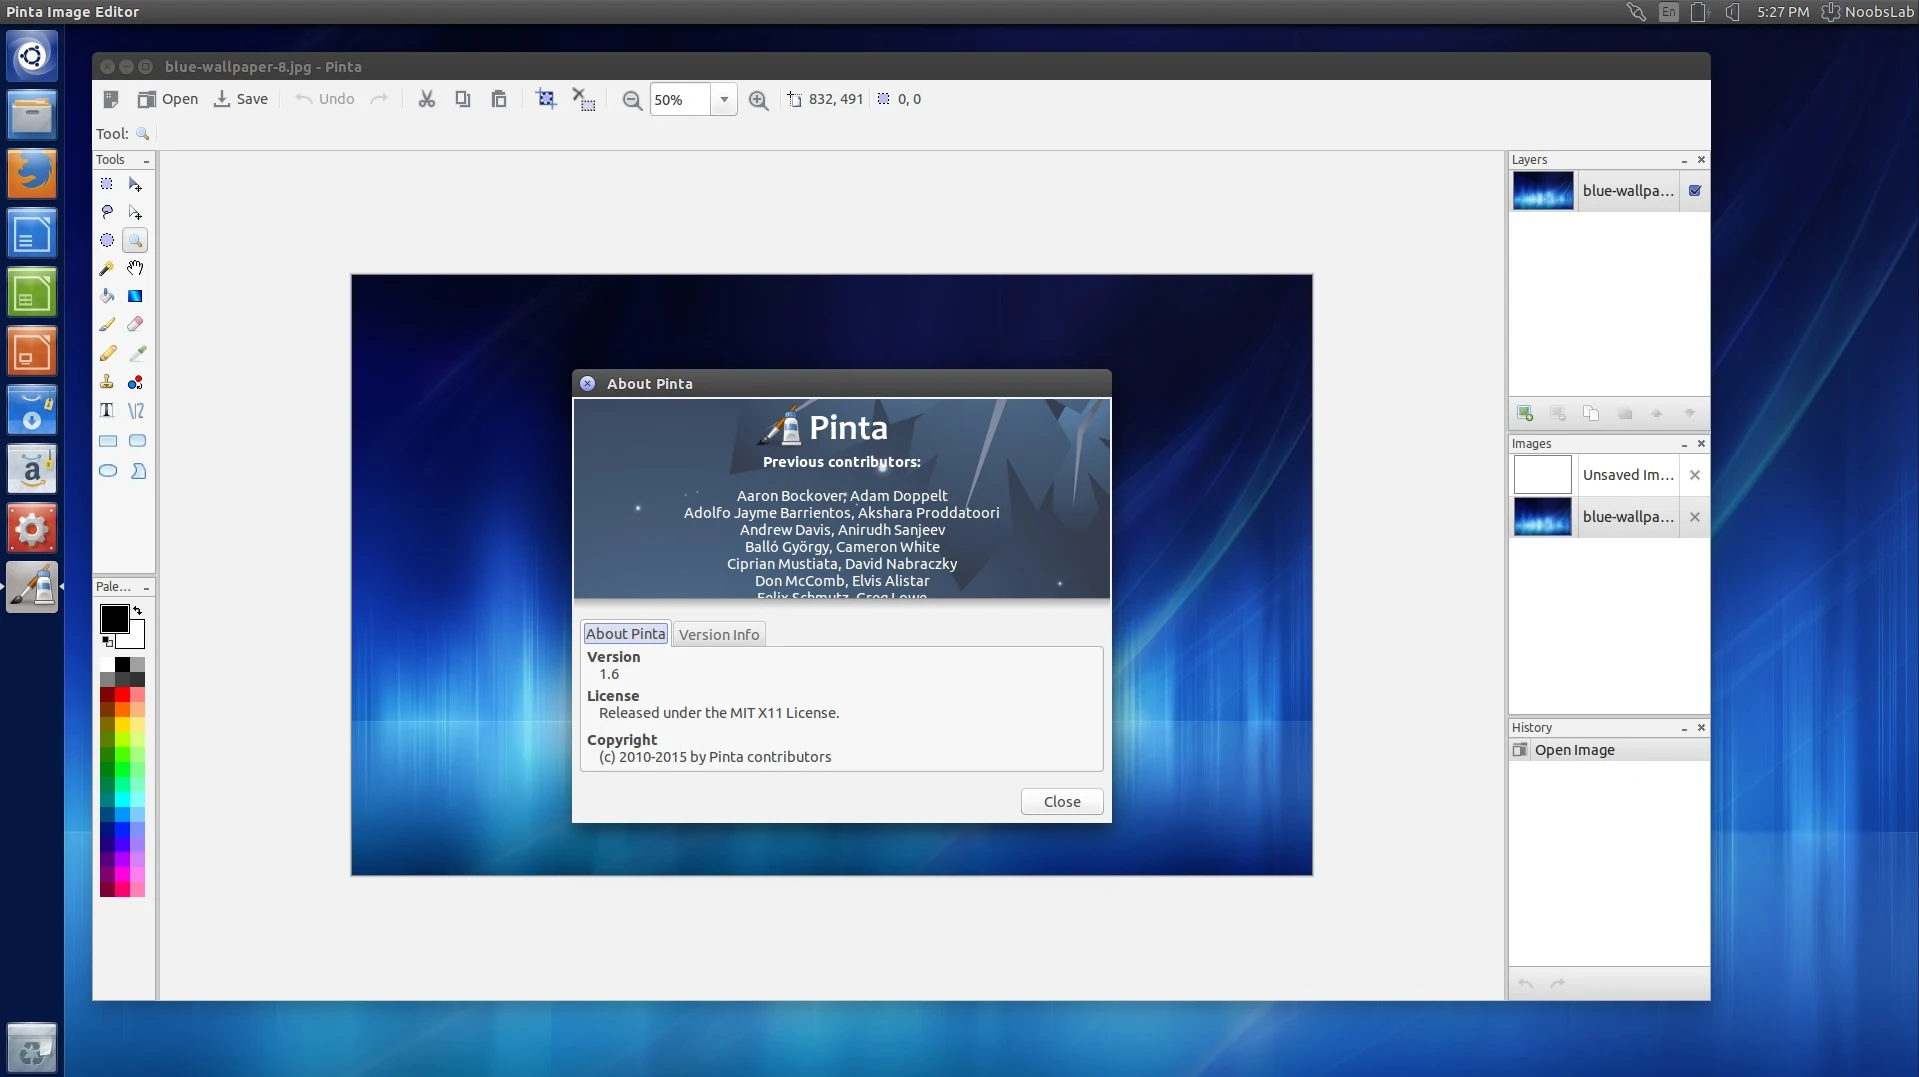Screen dimensions: 1919x1077
Task: Select the Paint Bucket tool
Action: coord(107,296)
